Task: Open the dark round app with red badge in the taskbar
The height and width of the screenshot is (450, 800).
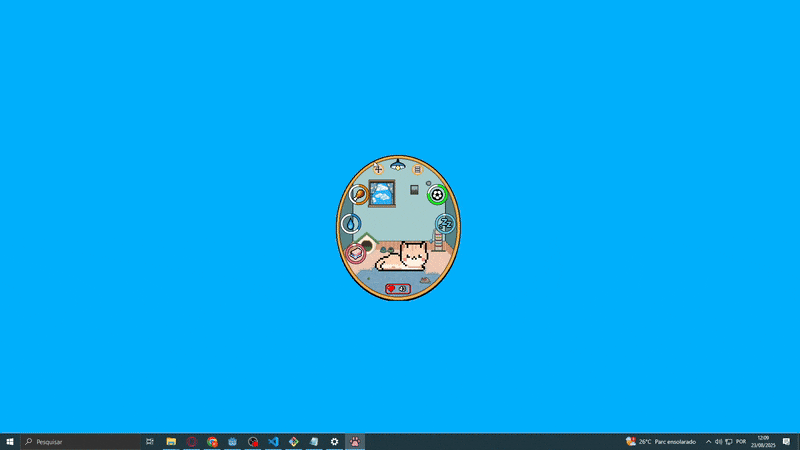Action: point(253,442)
